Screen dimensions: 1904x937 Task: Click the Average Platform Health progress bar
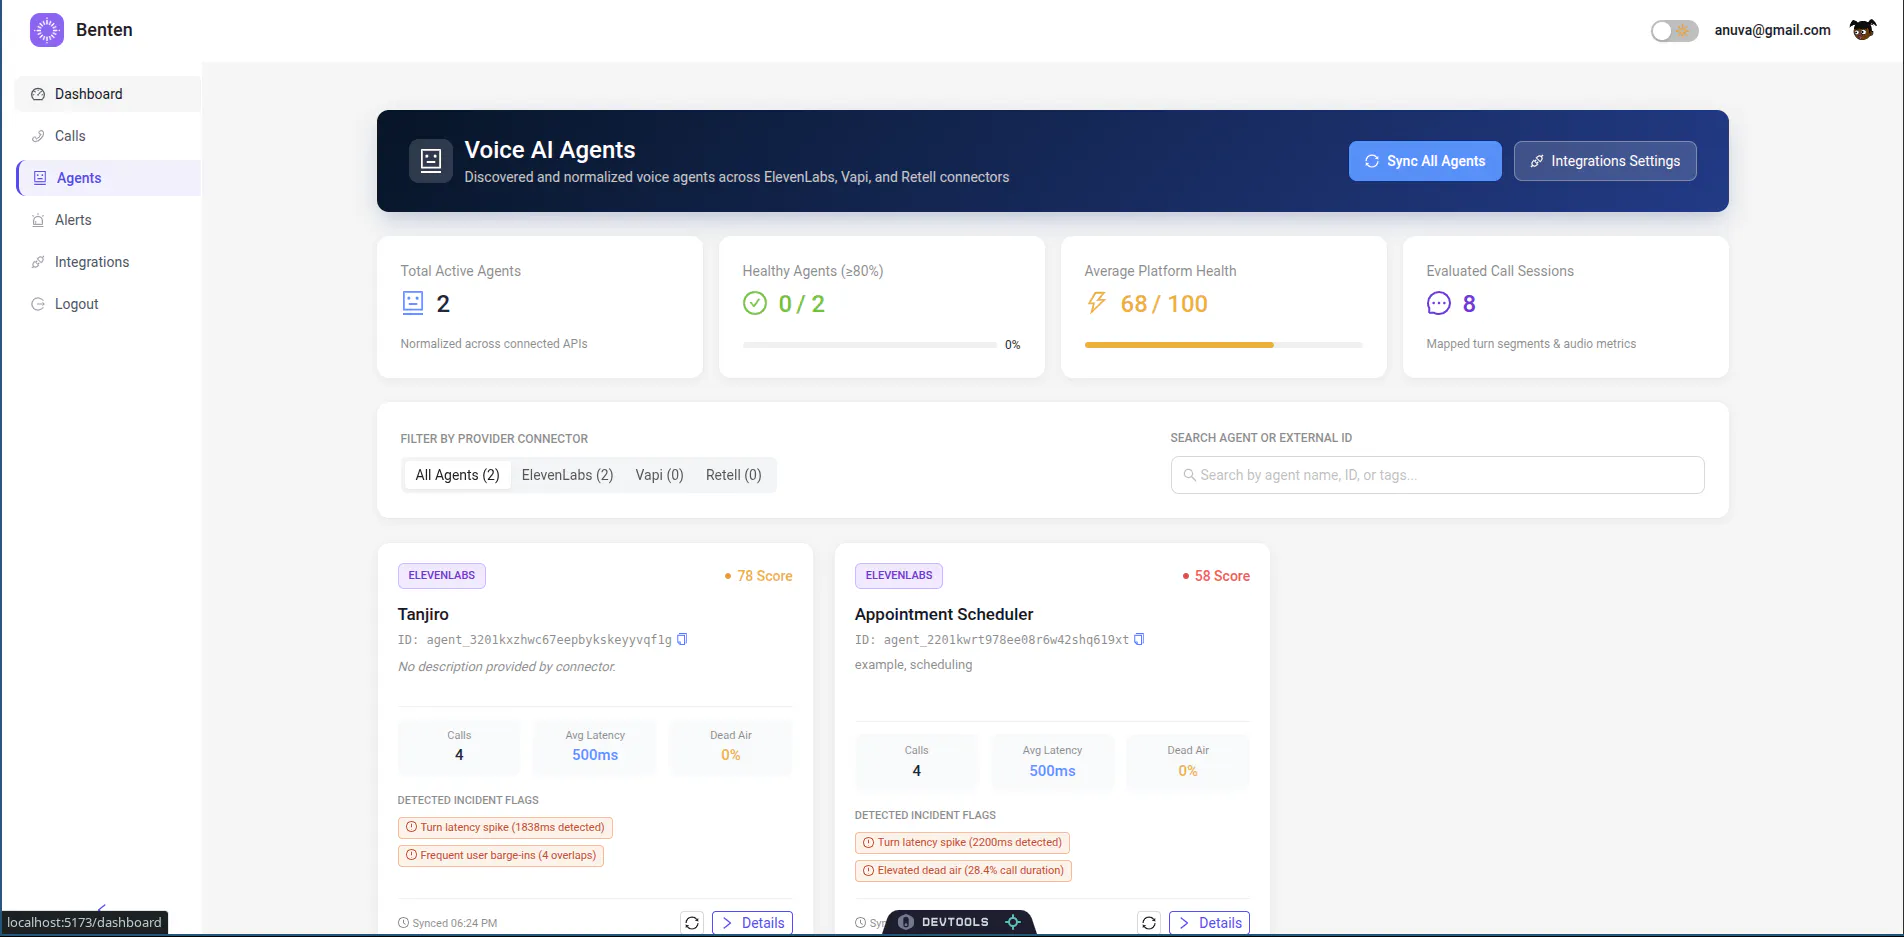(1223, 345)
